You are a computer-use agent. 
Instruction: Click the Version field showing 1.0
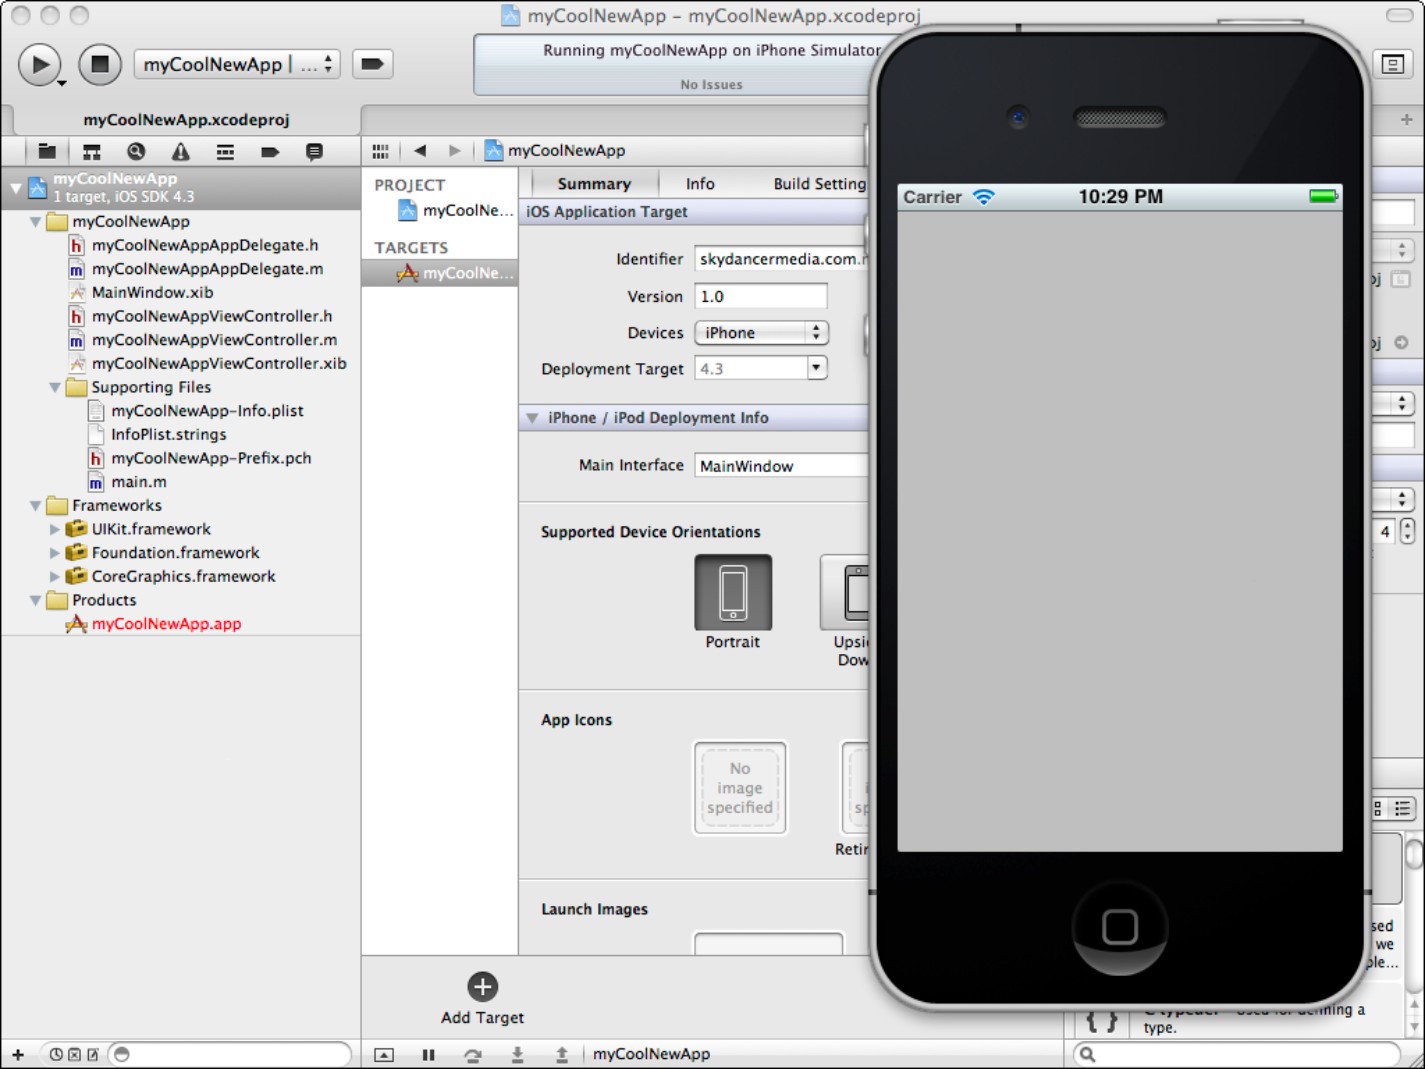click(x=761, y=296)
